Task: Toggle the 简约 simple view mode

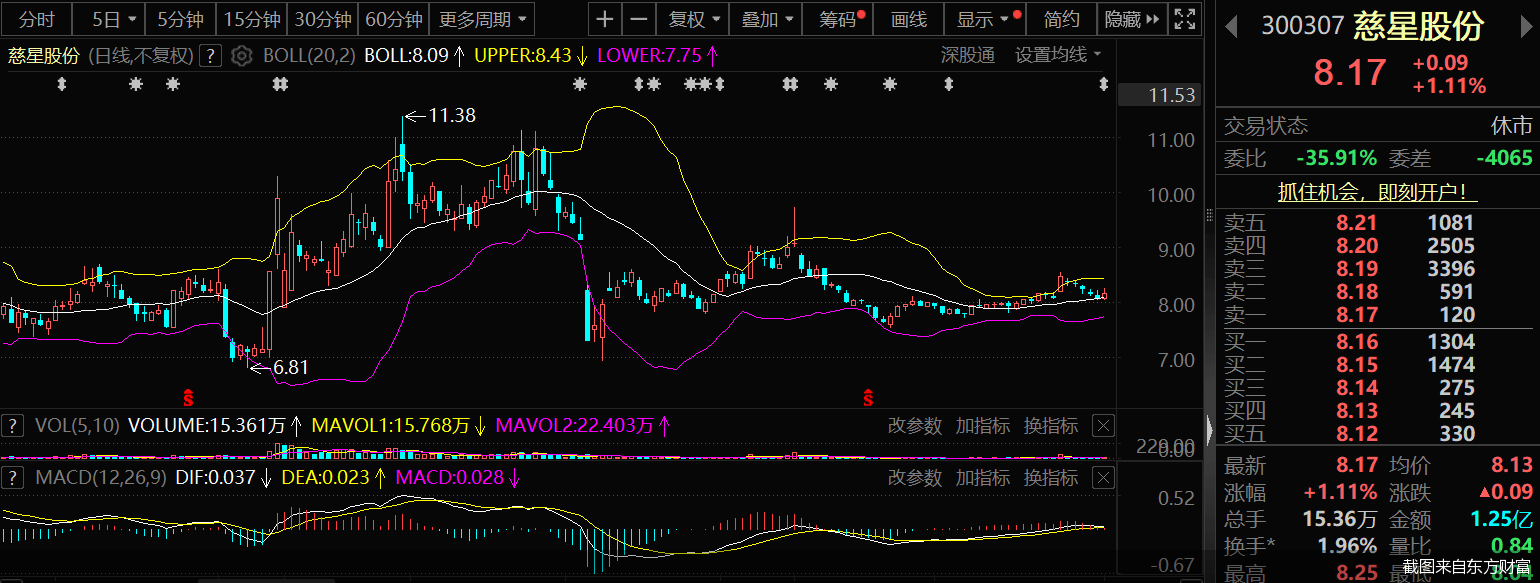Action: tap(1061, 19)
